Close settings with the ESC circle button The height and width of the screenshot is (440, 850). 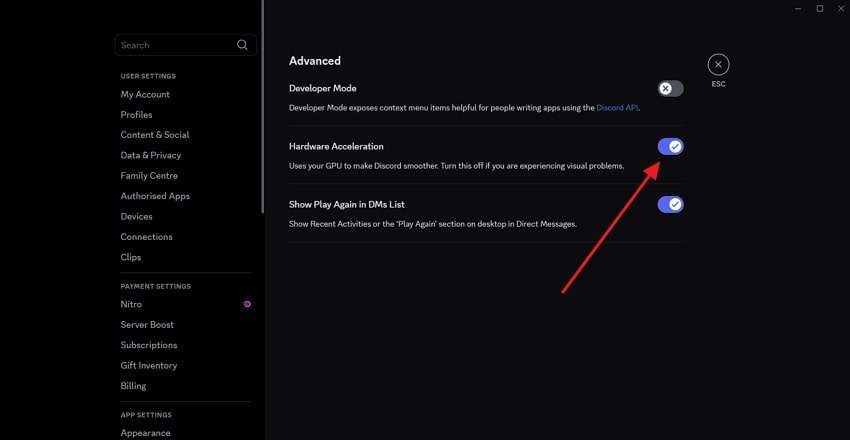tap(718, 65)
